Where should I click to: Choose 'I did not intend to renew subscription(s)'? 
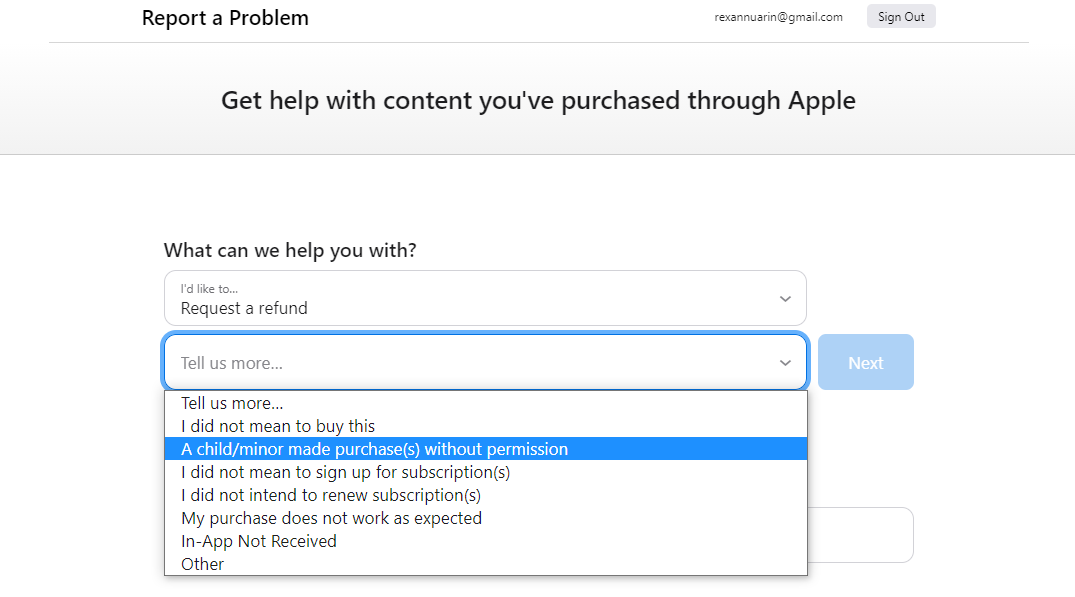(x=330, y=495)
